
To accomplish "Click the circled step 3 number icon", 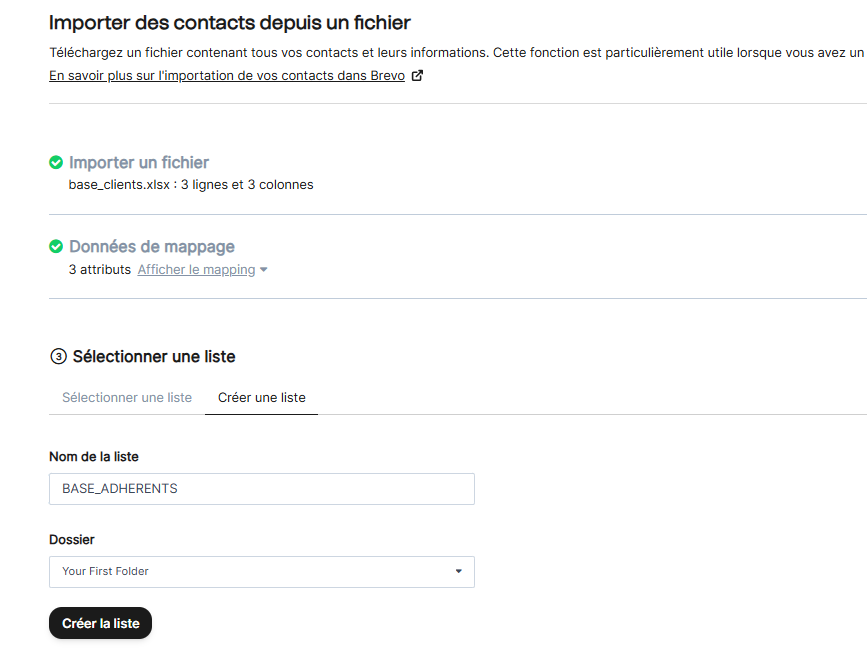I will tap(57, 357).
